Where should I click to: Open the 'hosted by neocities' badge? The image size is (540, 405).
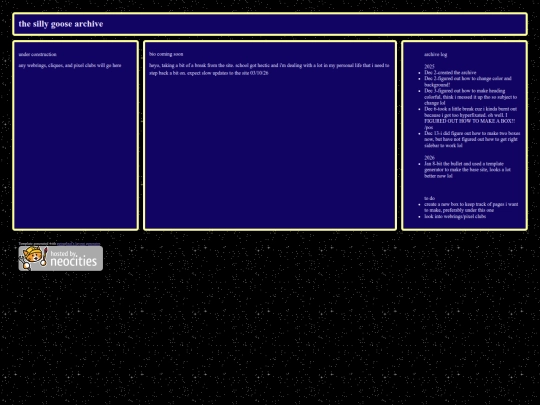(x=61, y=258)
